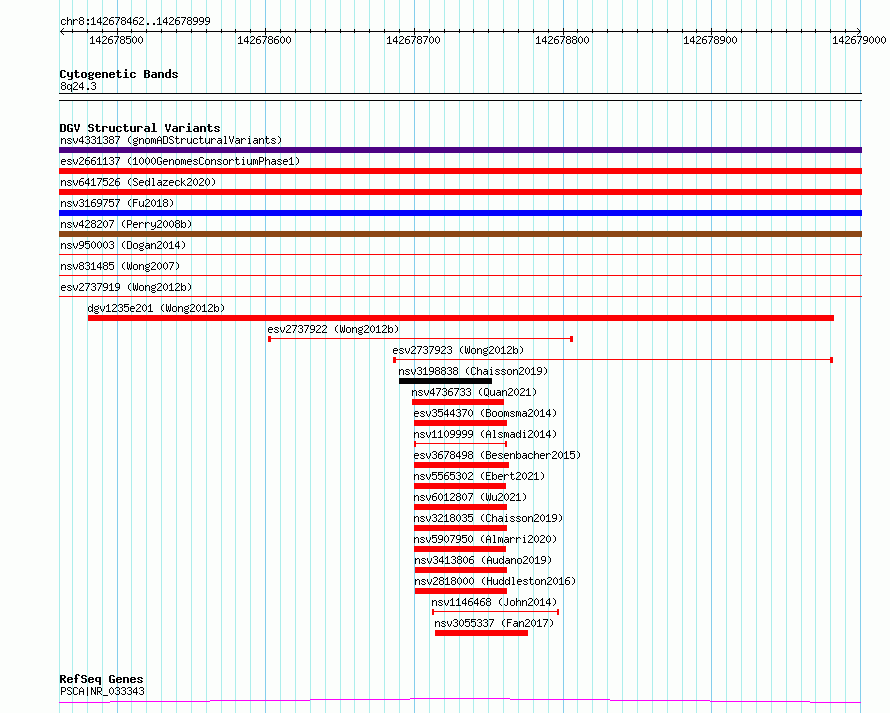Open nsv831485 Wong2007 variant label
The width and height of the screenshot is (890, 713).
coord(120,266)
